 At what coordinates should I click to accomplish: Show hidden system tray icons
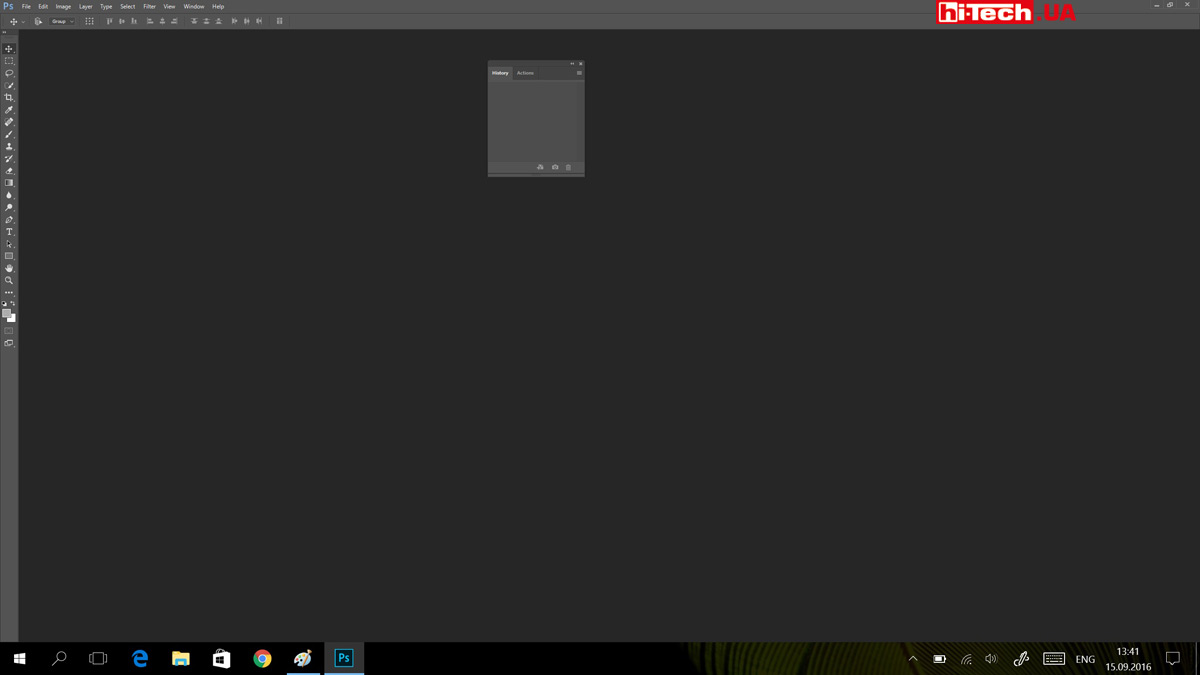click(913, 659)
